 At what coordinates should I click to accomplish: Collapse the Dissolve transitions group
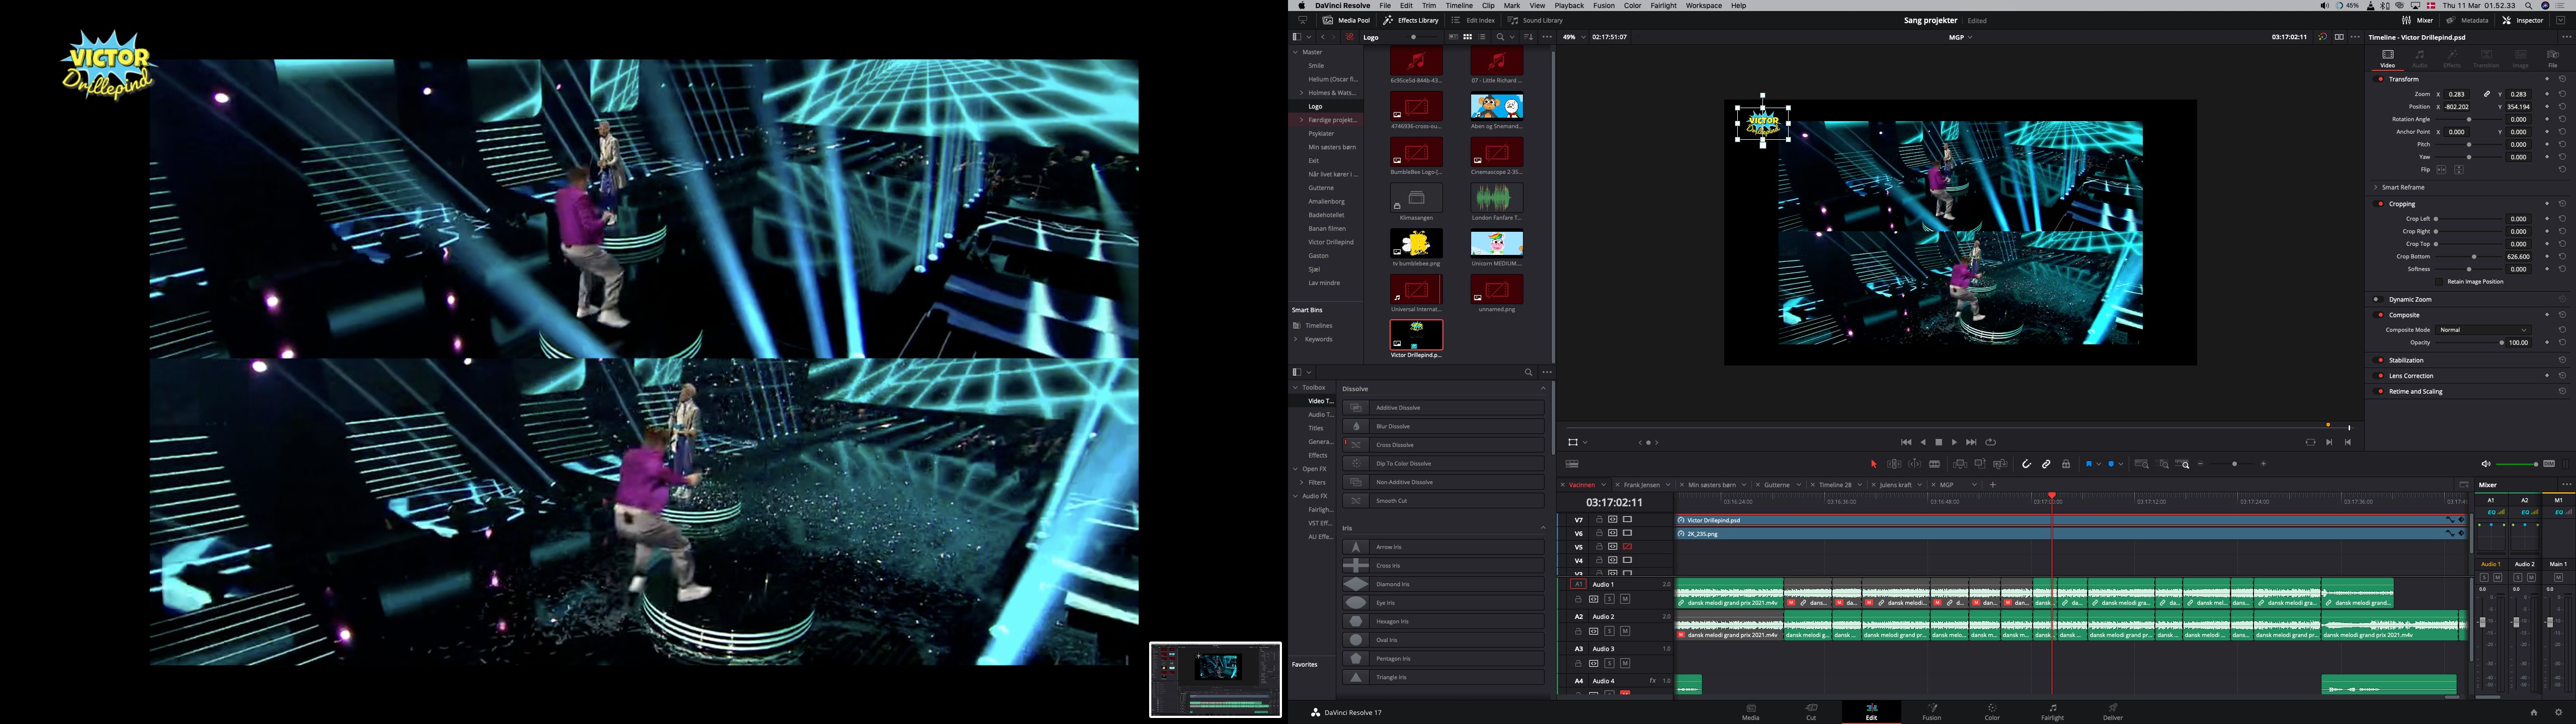(x=1543, y=389)
